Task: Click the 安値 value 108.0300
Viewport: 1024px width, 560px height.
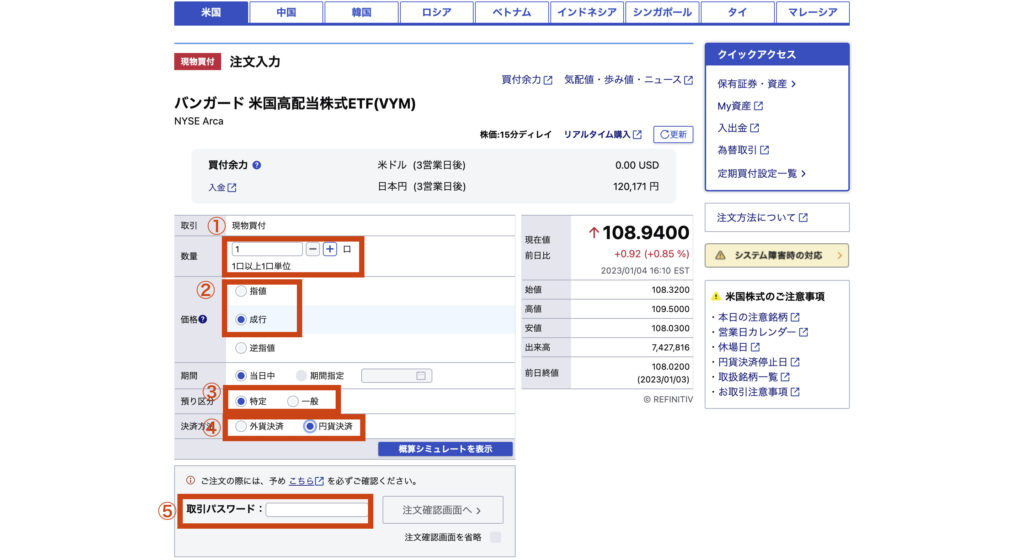Action: pos(670,328)
